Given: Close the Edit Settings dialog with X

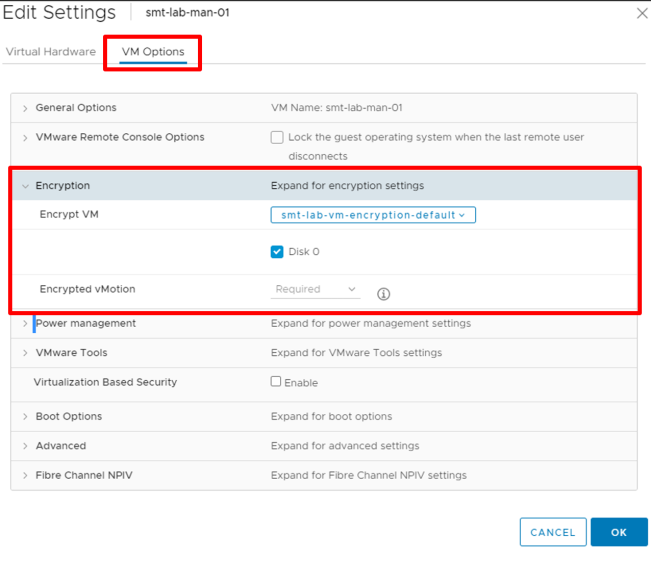Looking at the screenshot, I should point(641,14).
